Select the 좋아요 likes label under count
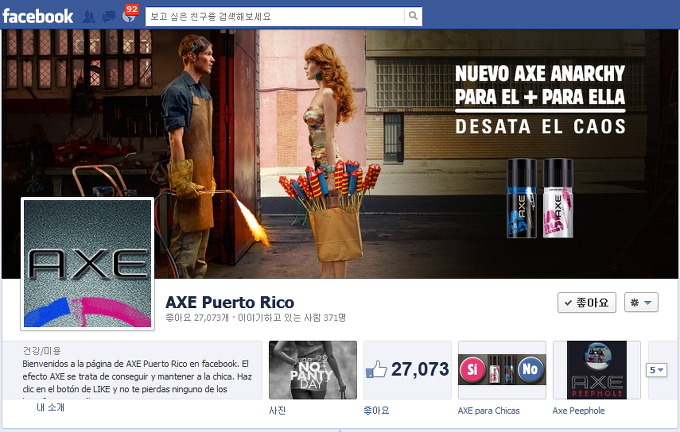 tap(376, 411)
